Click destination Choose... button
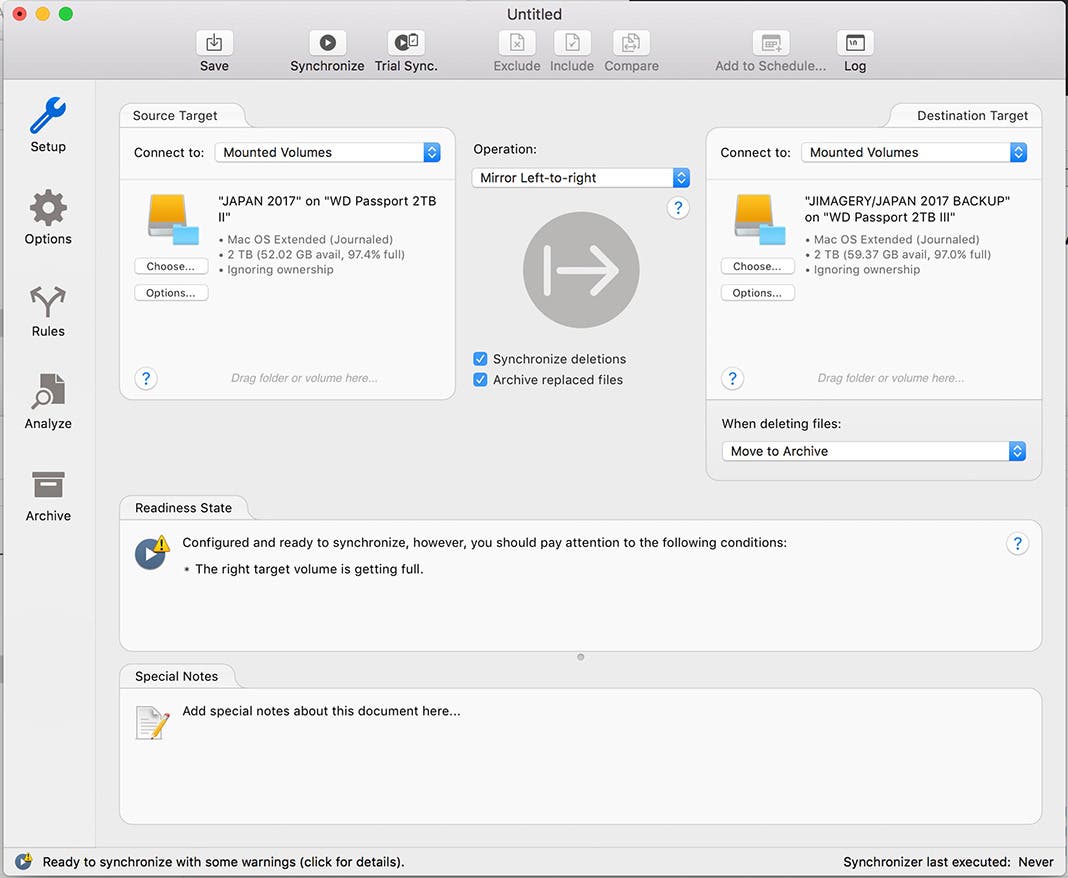Screen dimensions: 1068x878 pyautogui.click(x=757, y=266)
